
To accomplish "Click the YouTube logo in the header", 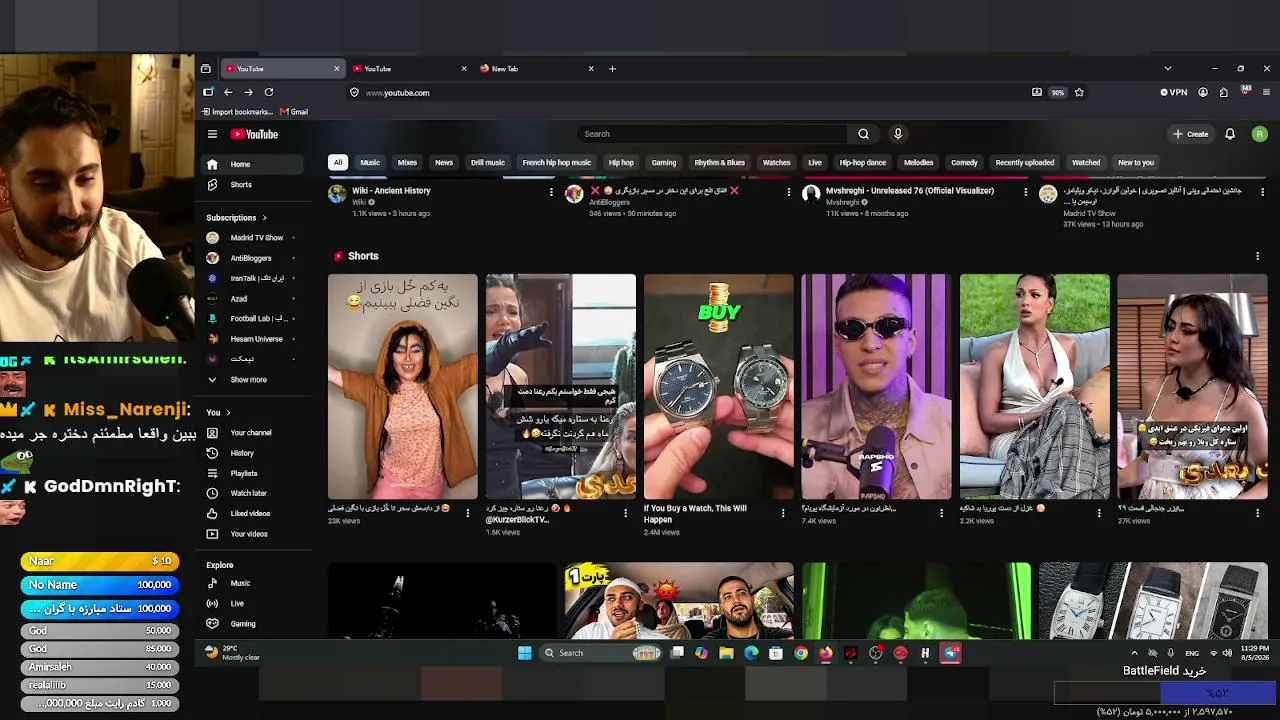I will point(254,134).
